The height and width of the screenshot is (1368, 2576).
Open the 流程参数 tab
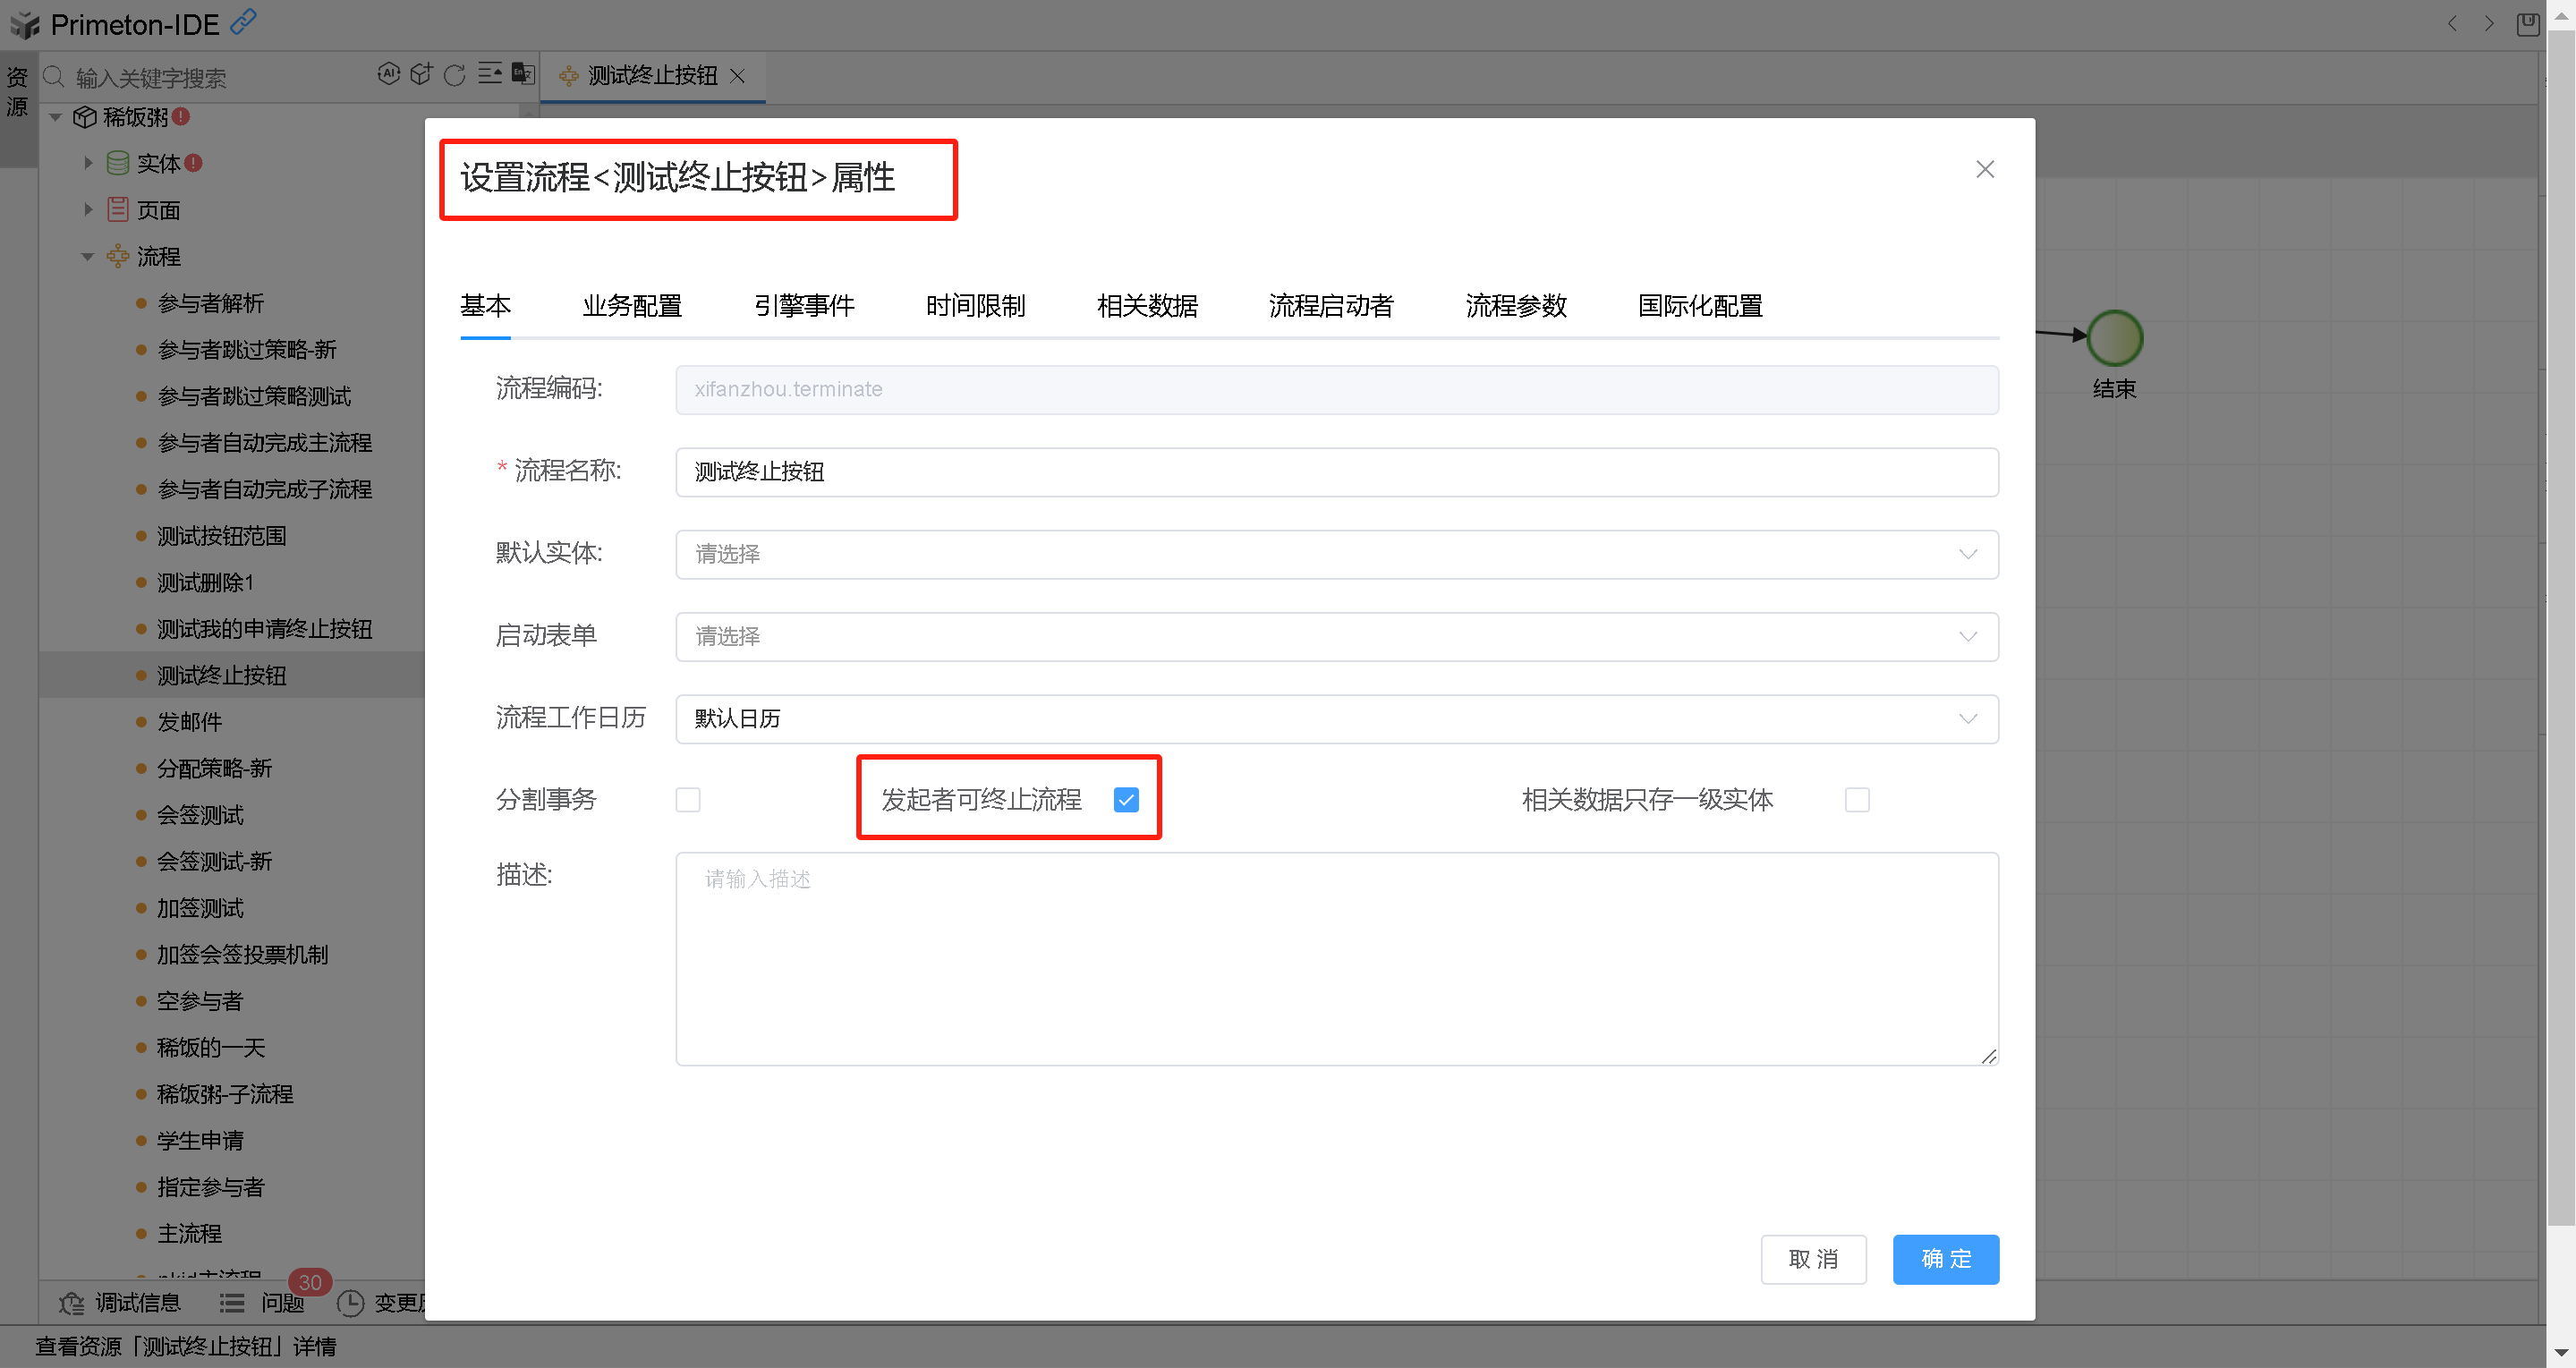pyautogui.click(x=1515, y=306)
